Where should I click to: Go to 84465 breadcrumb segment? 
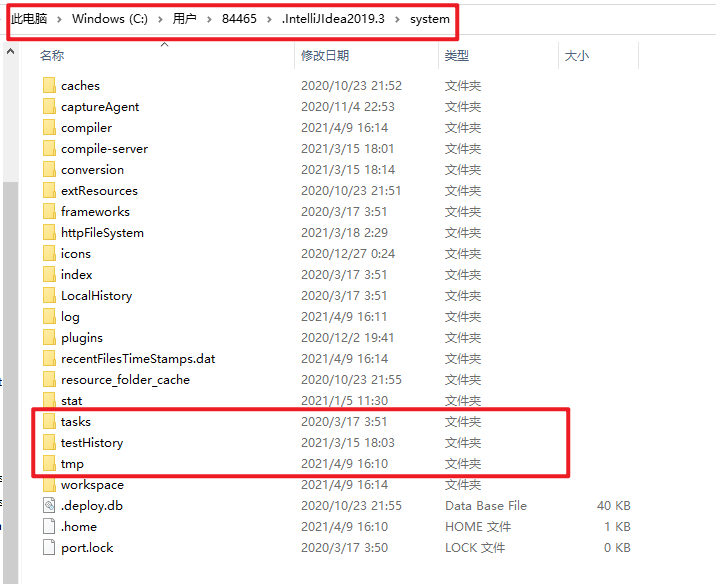pos(239,19)
